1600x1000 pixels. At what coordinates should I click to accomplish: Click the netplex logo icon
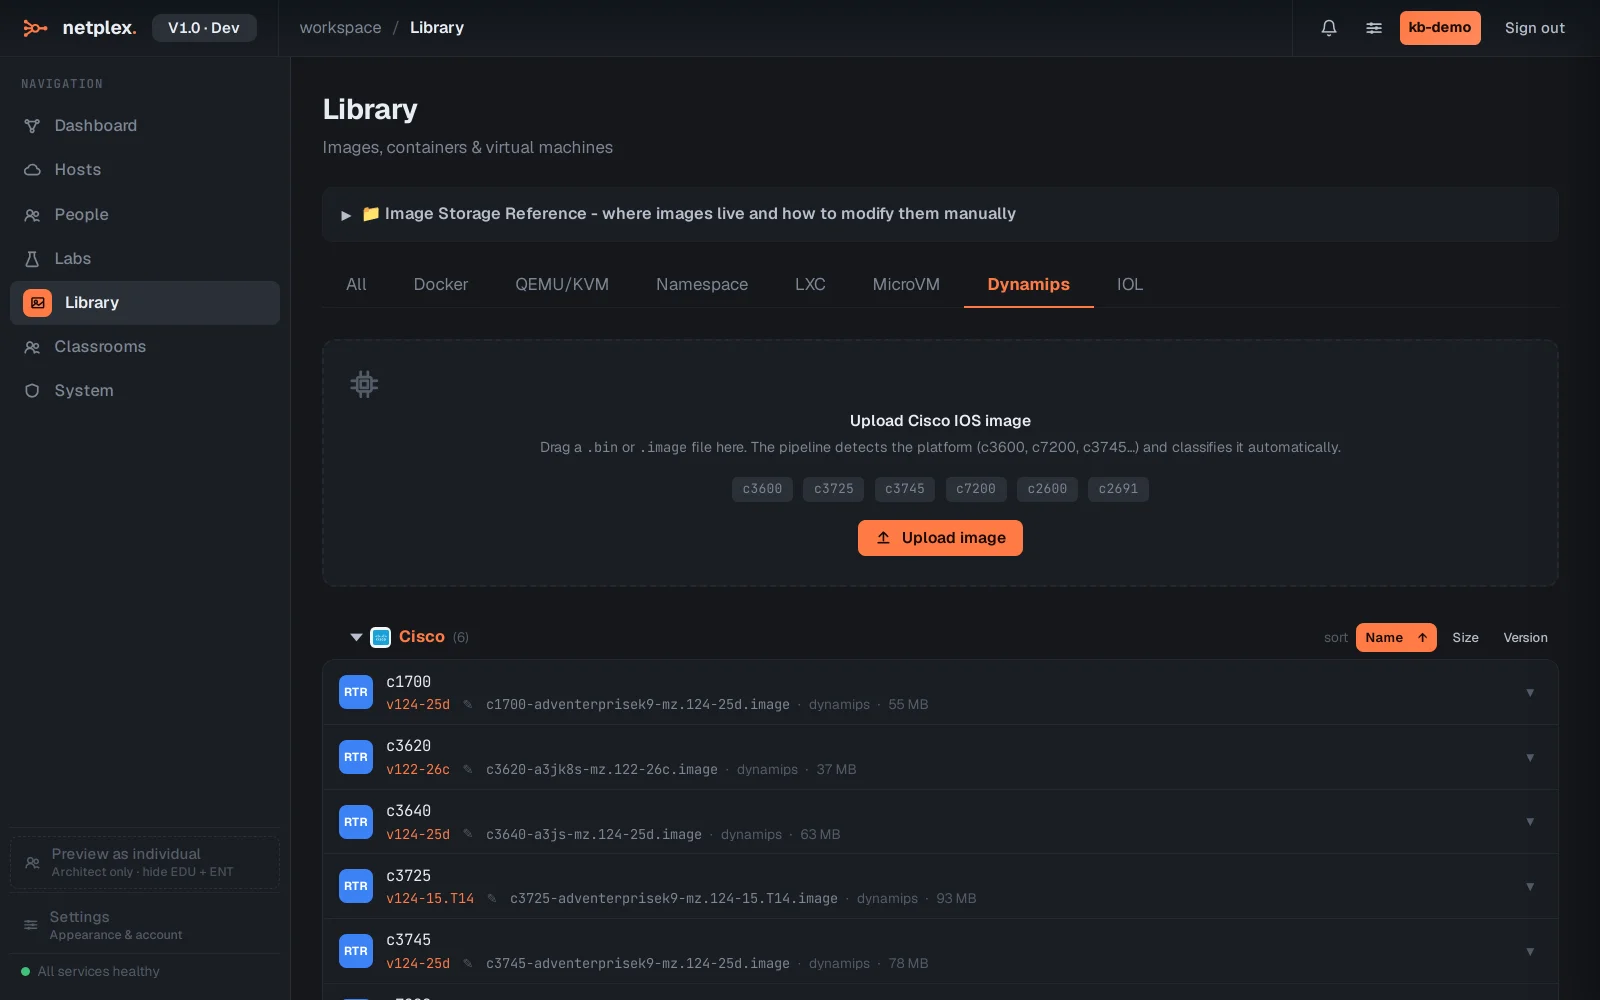pos(35,28)
